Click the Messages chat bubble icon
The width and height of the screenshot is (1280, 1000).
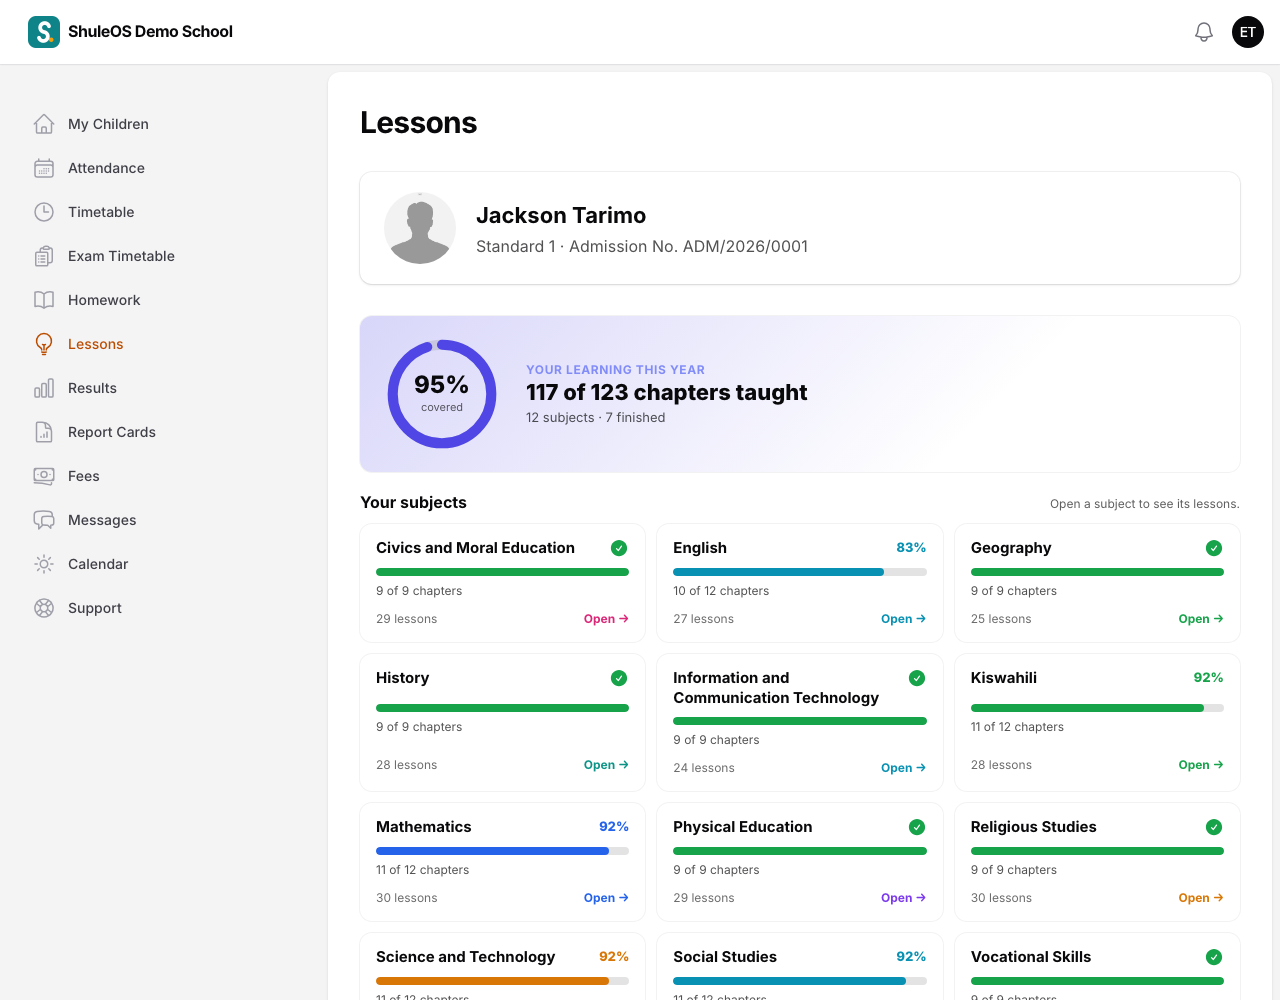44,520
